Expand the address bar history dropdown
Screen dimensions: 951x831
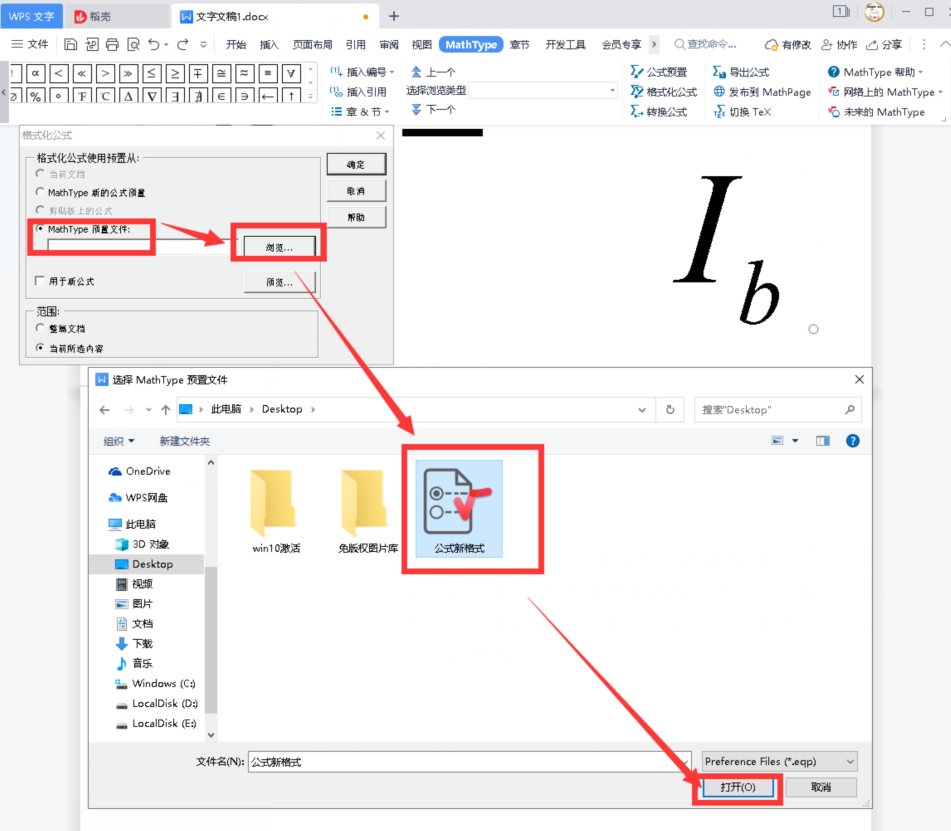click(x=642, y=410)
